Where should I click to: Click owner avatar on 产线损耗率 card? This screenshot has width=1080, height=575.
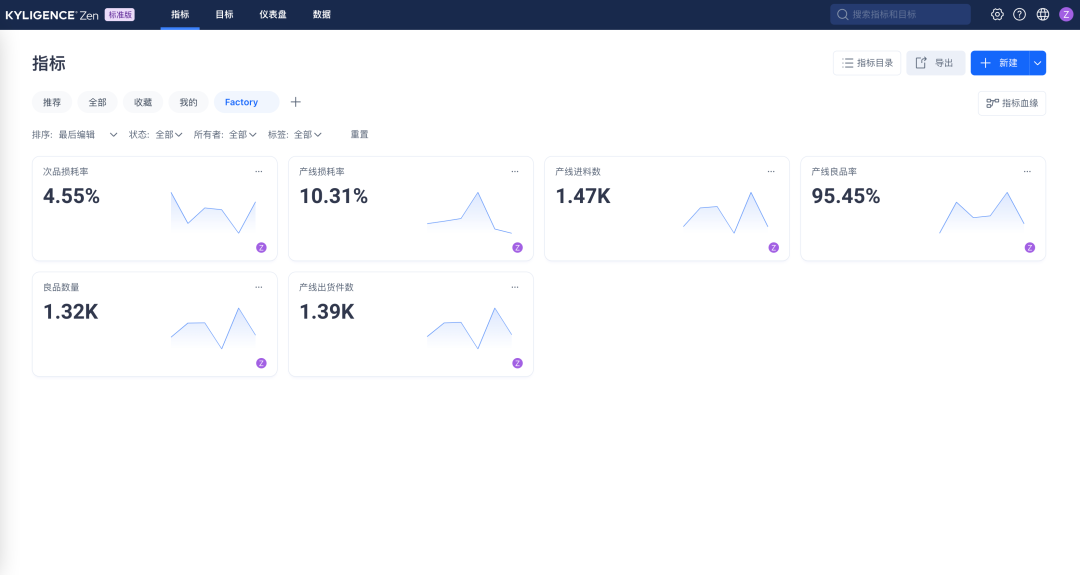tap(517, 248)
